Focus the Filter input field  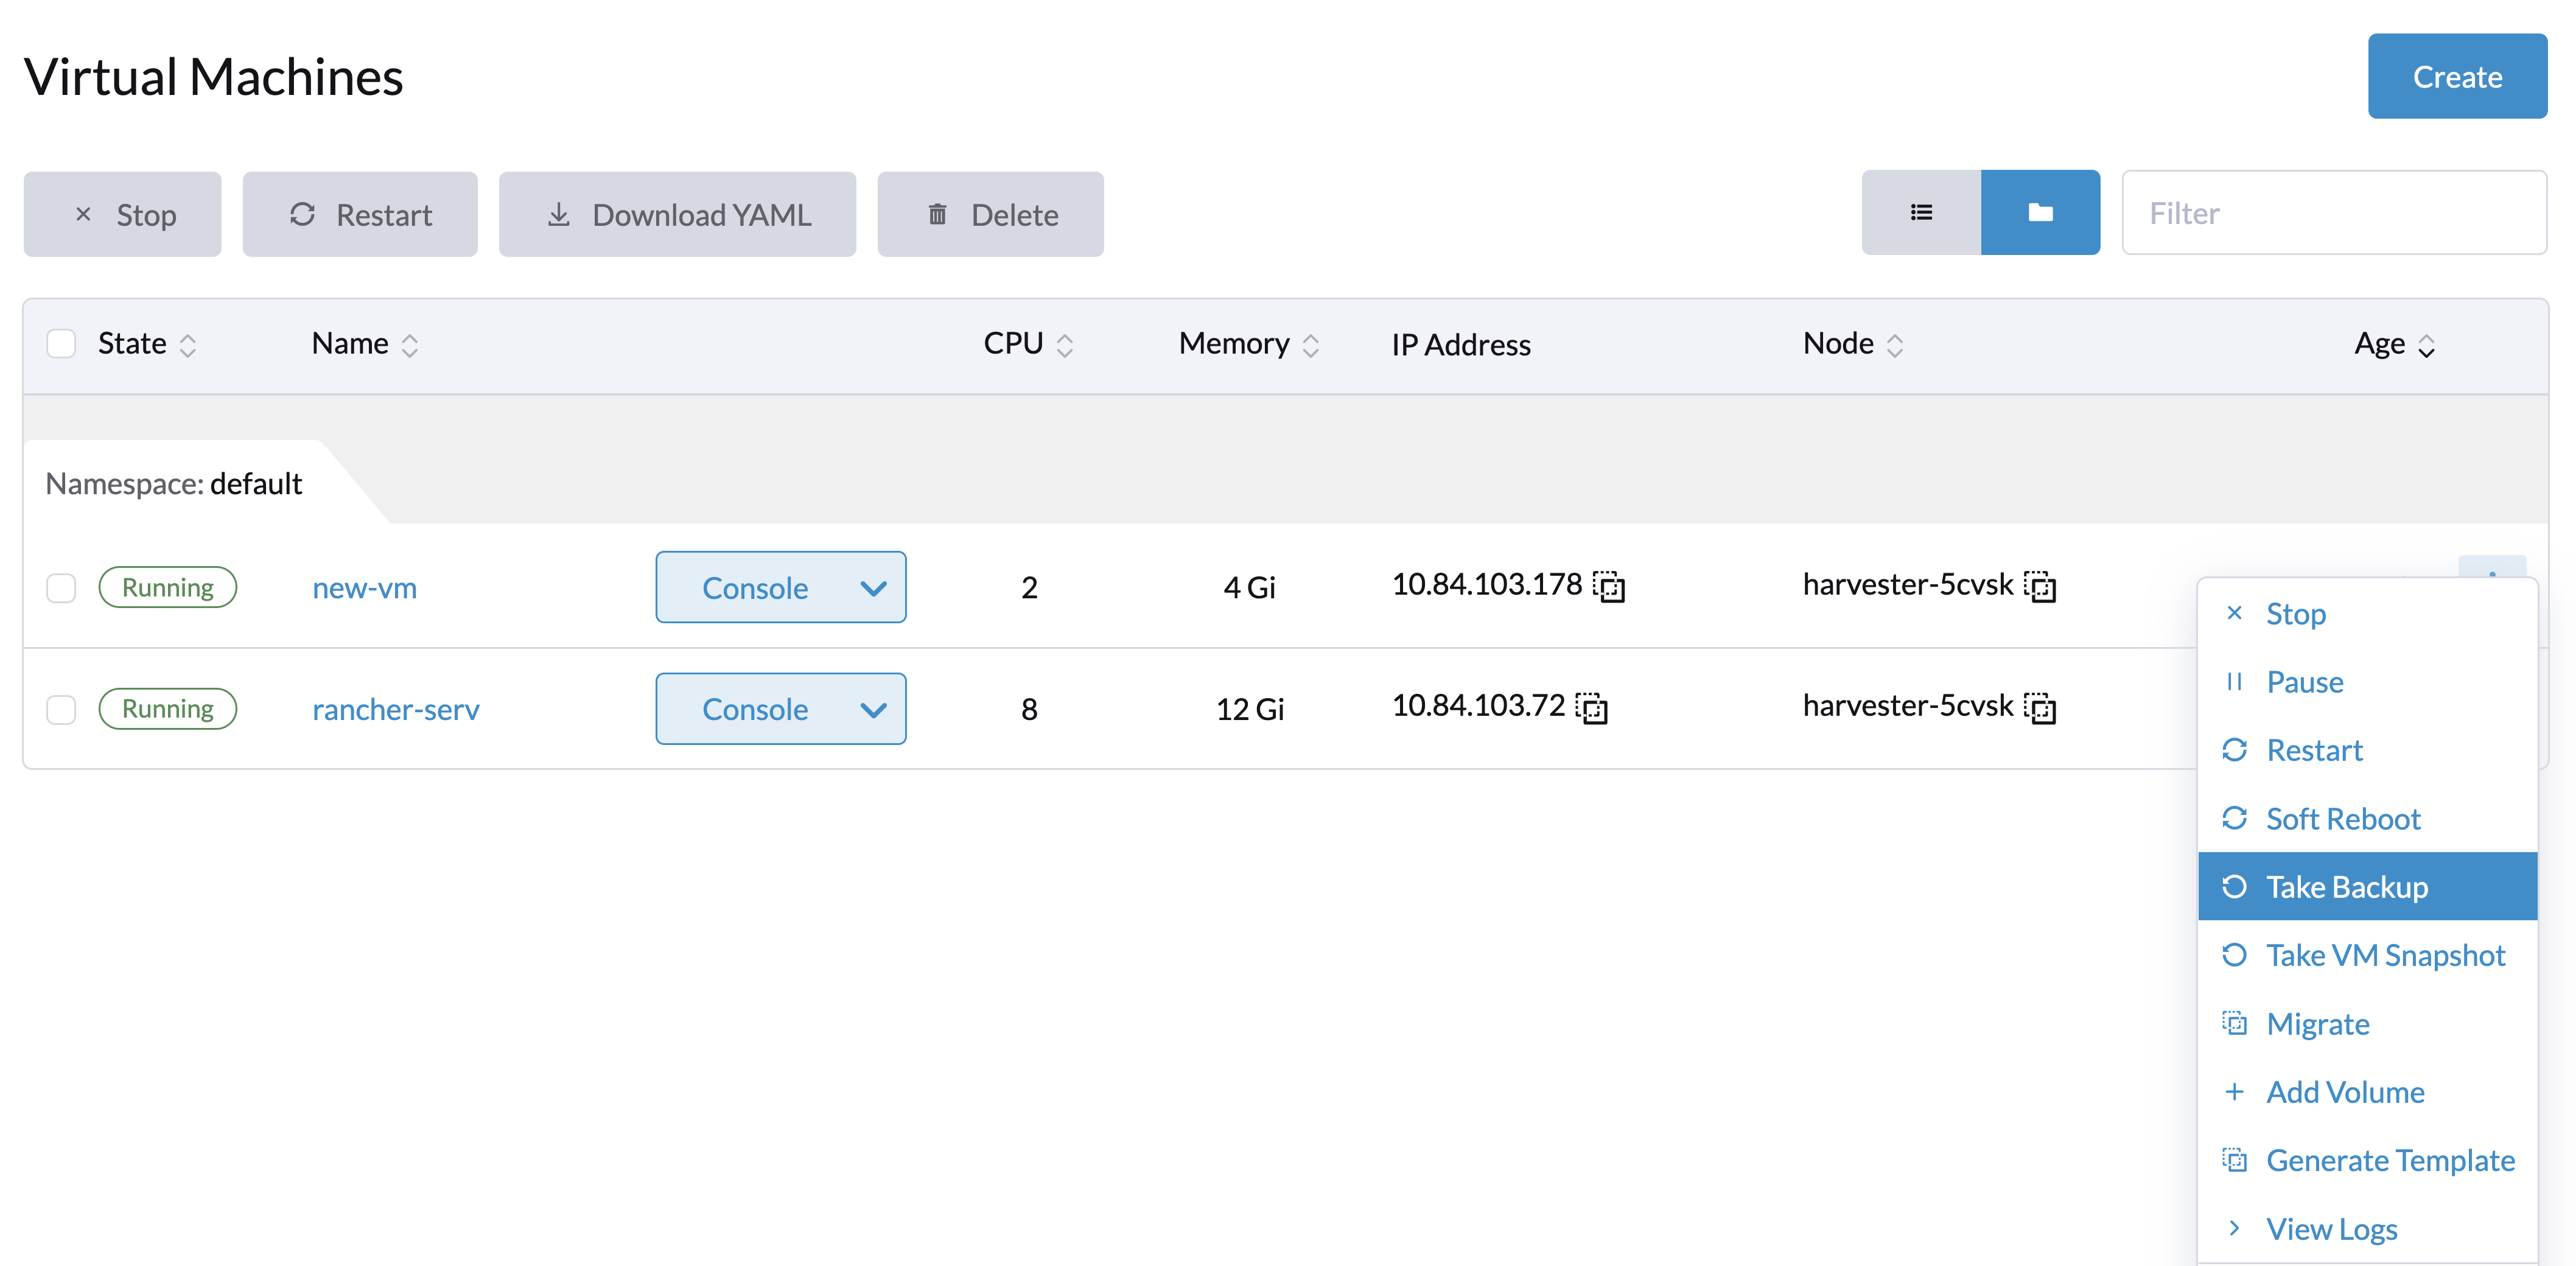click(2333, 213)
